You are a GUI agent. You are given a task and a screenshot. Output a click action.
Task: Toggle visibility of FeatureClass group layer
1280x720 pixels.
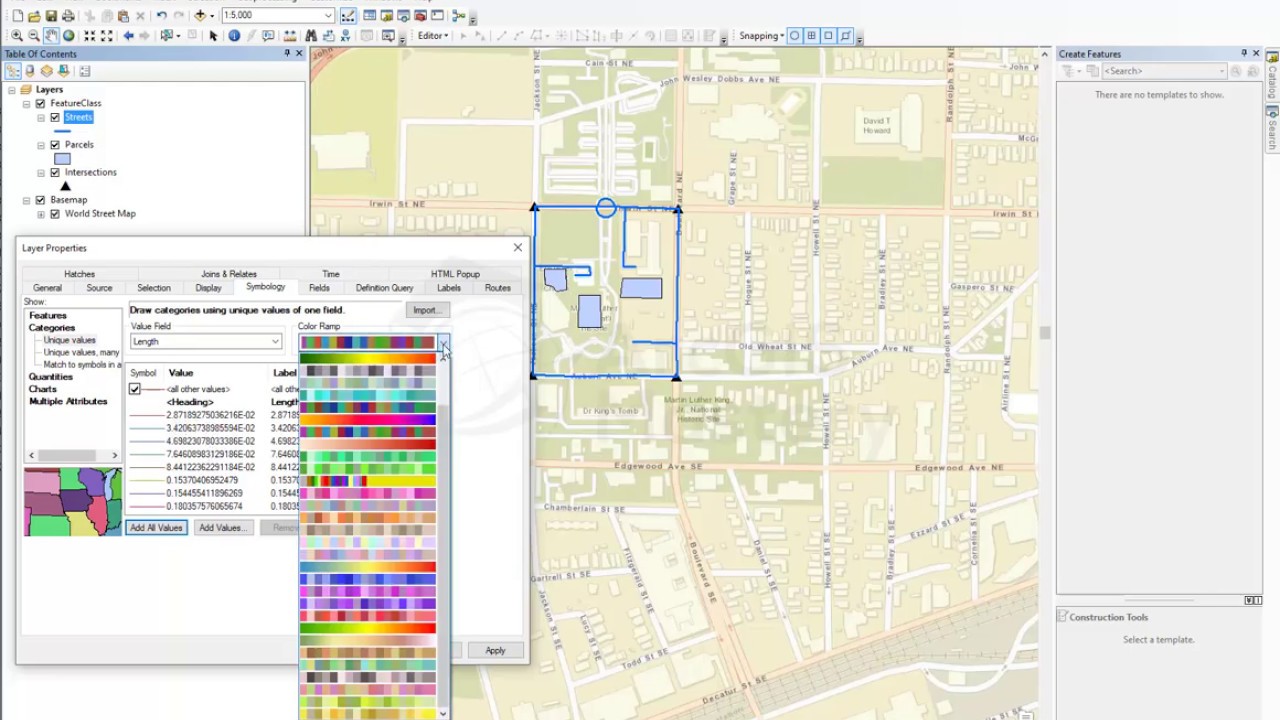(x=41, y=103)
